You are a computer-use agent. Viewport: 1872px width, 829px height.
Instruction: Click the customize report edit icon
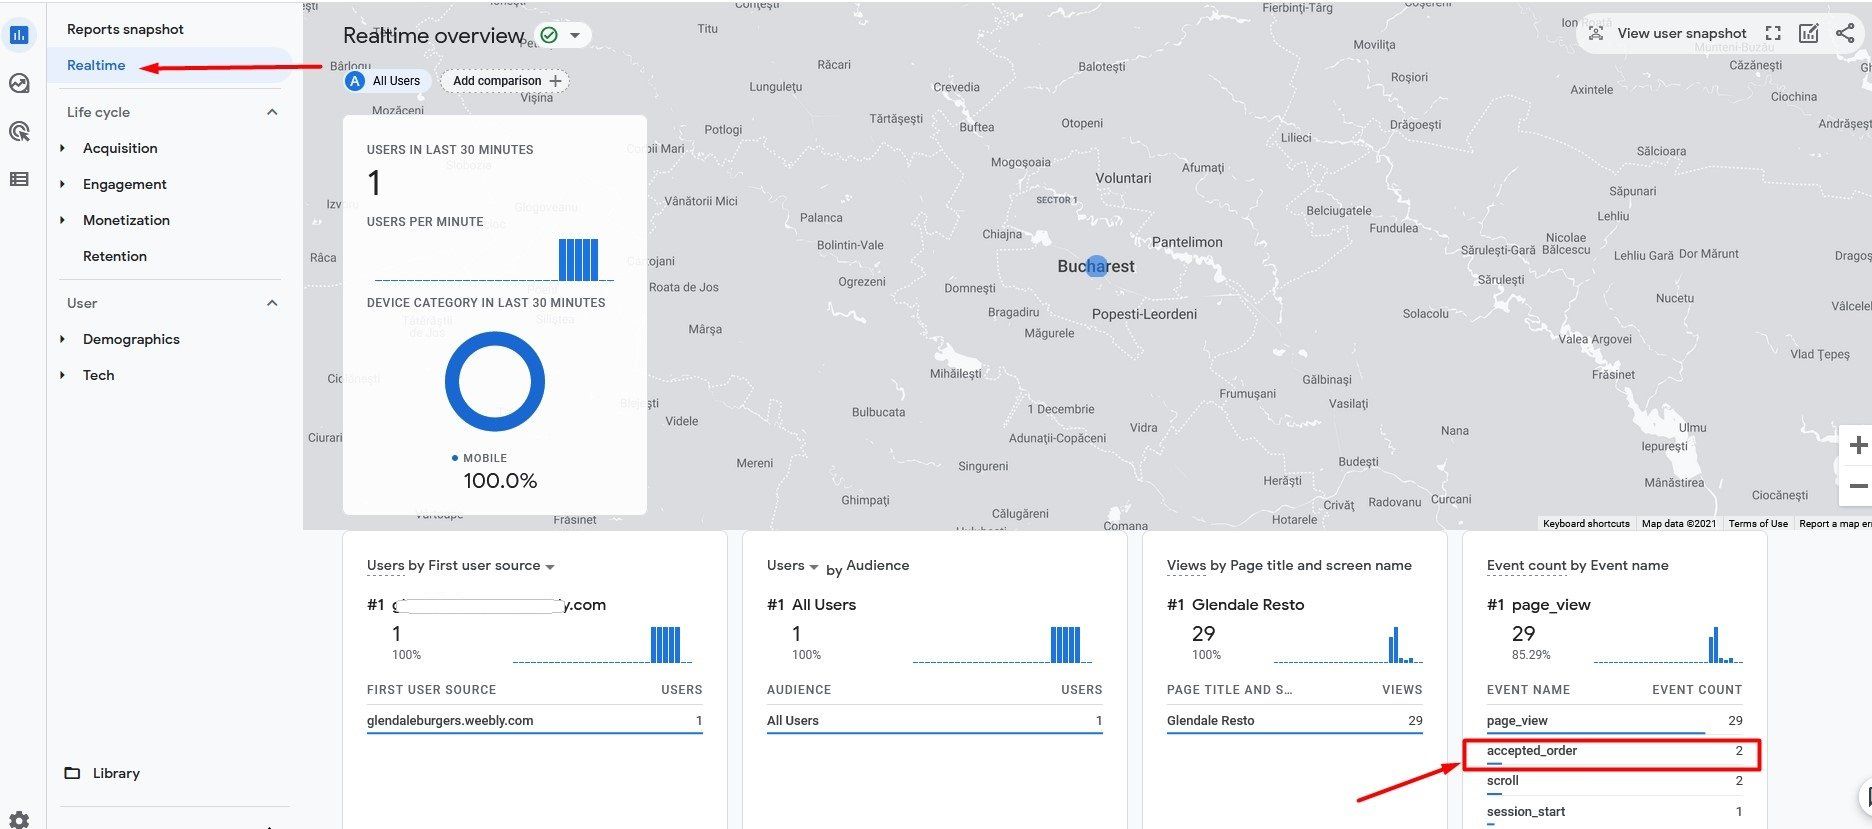pos(1809,33)
